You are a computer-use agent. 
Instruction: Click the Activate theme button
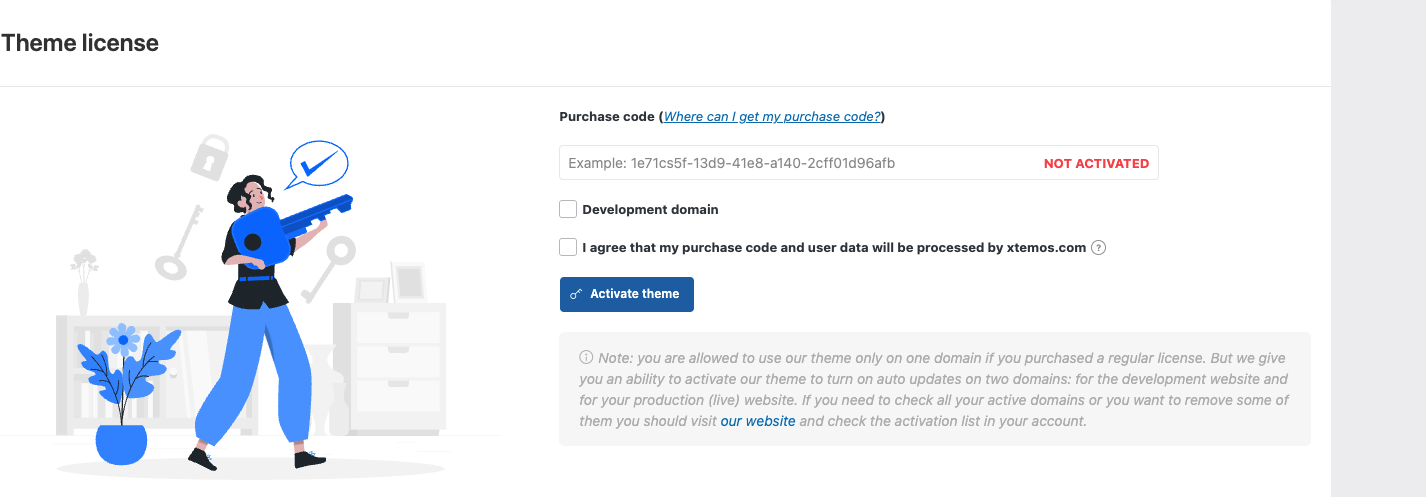tap(626, 294)
